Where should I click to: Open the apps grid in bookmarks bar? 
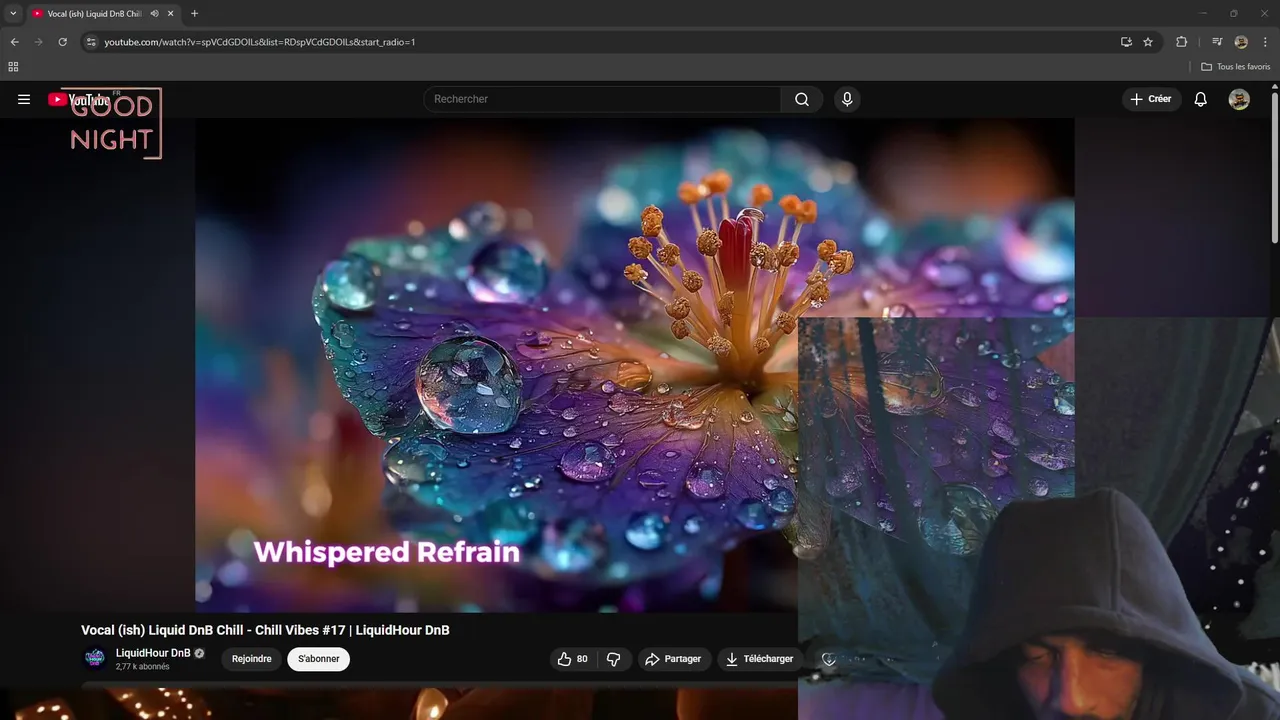[x=13, y=67]
